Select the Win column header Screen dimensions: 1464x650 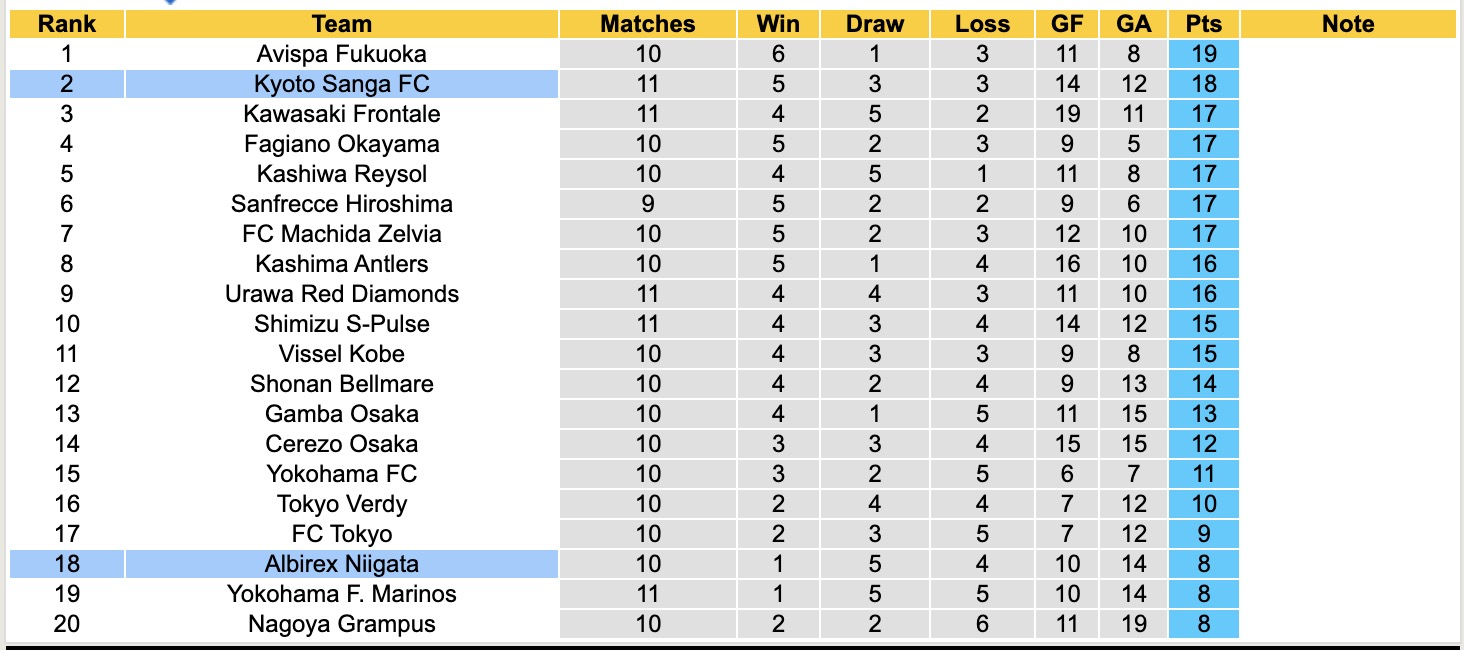pos(778,24)
